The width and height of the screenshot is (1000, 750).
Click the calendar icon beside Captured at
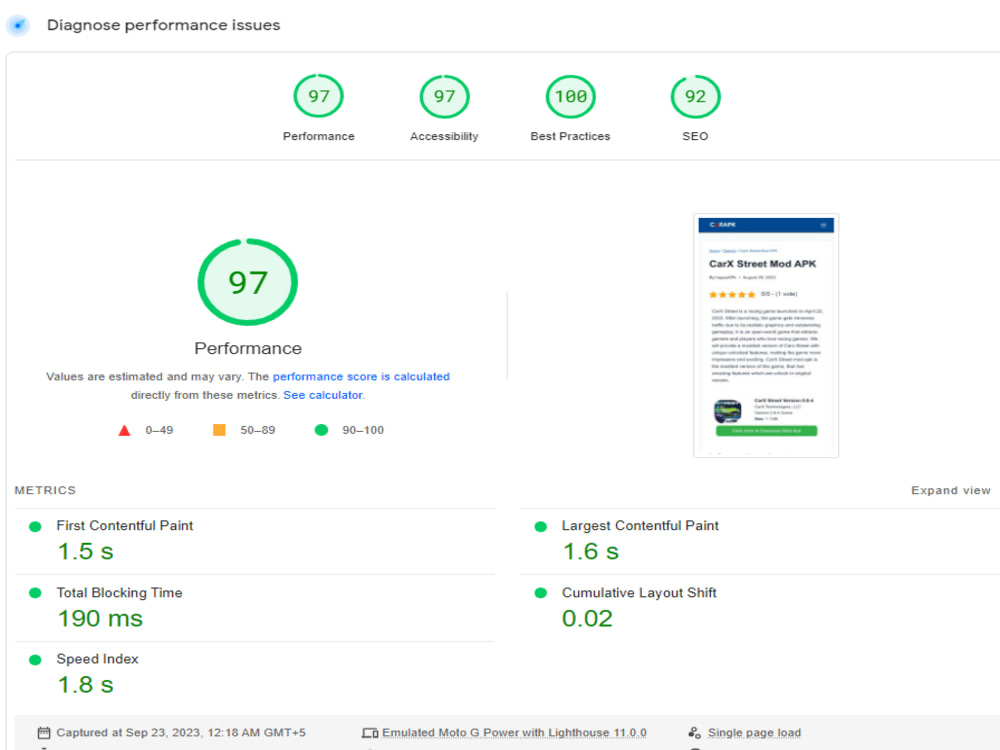click(x=43, y=733)
